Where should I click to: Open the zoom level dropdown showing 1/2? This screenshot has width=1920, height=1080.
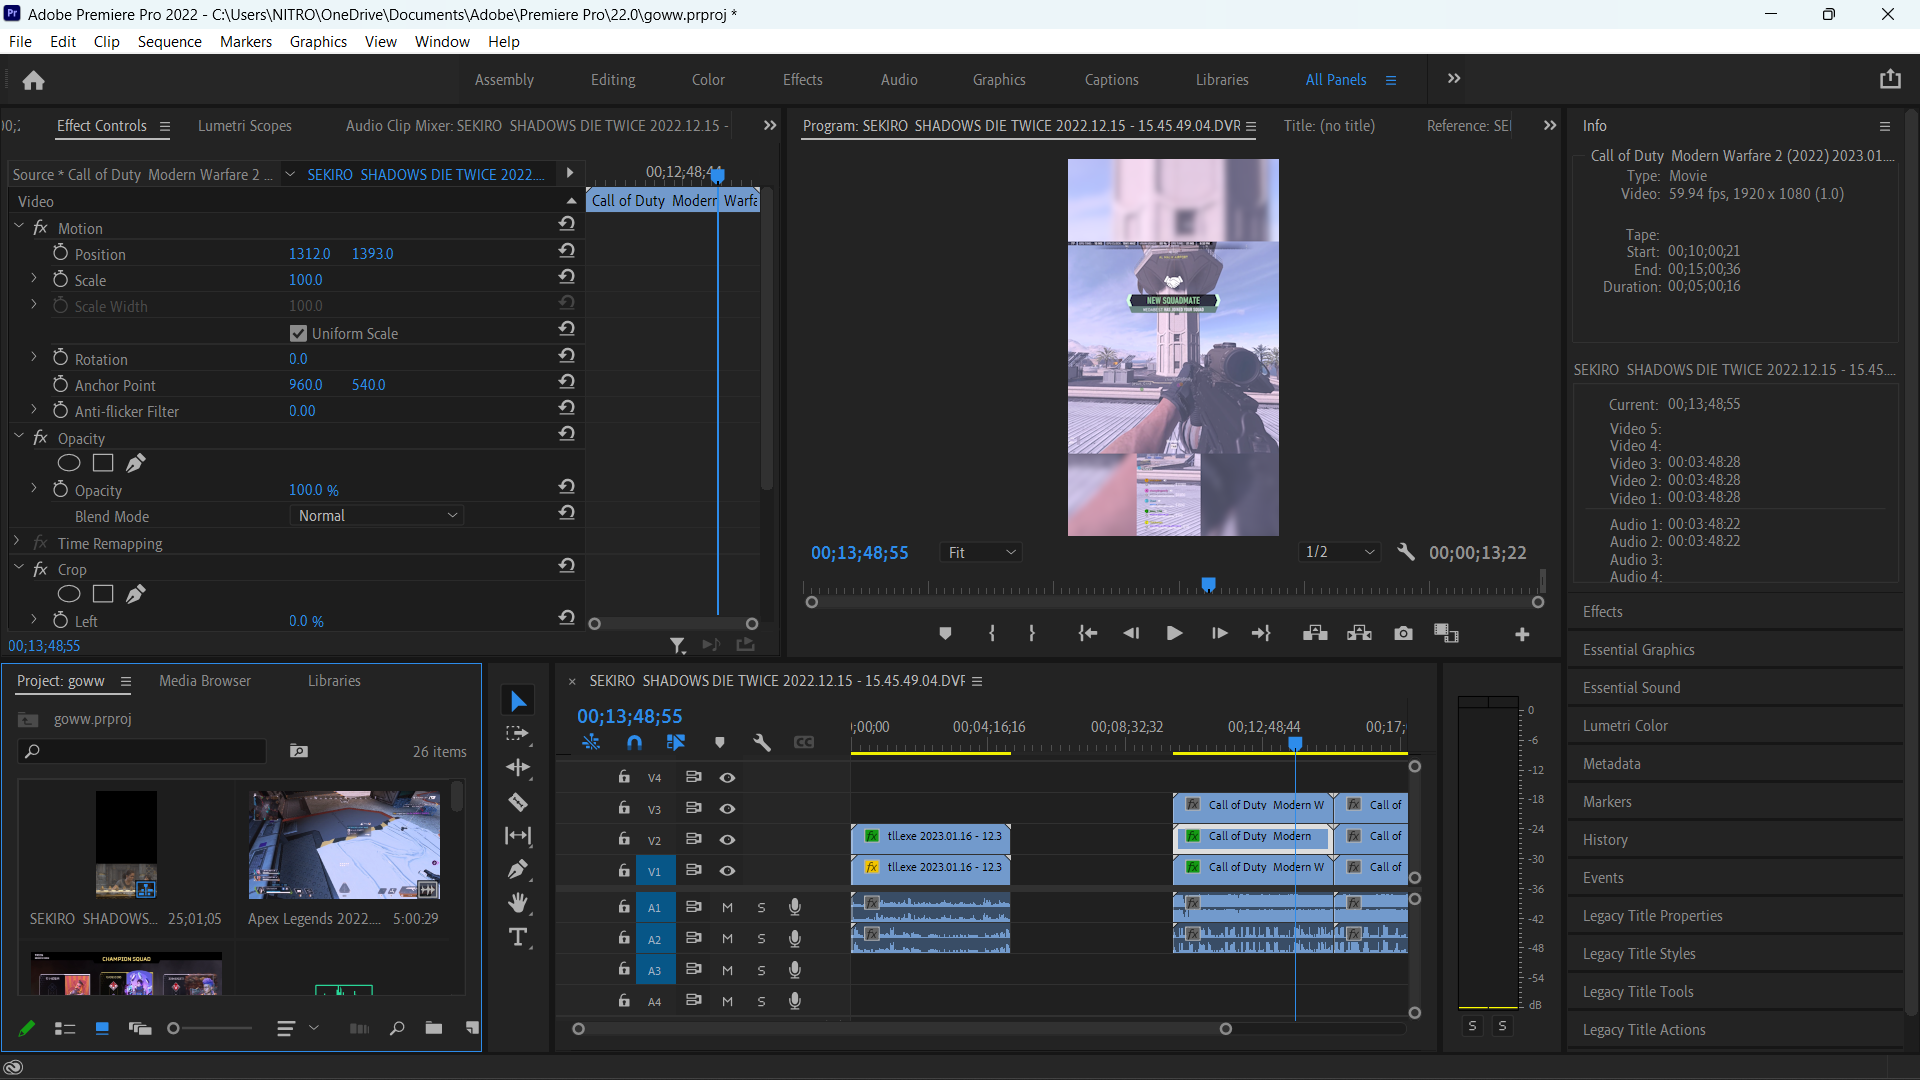(1340, 551)
